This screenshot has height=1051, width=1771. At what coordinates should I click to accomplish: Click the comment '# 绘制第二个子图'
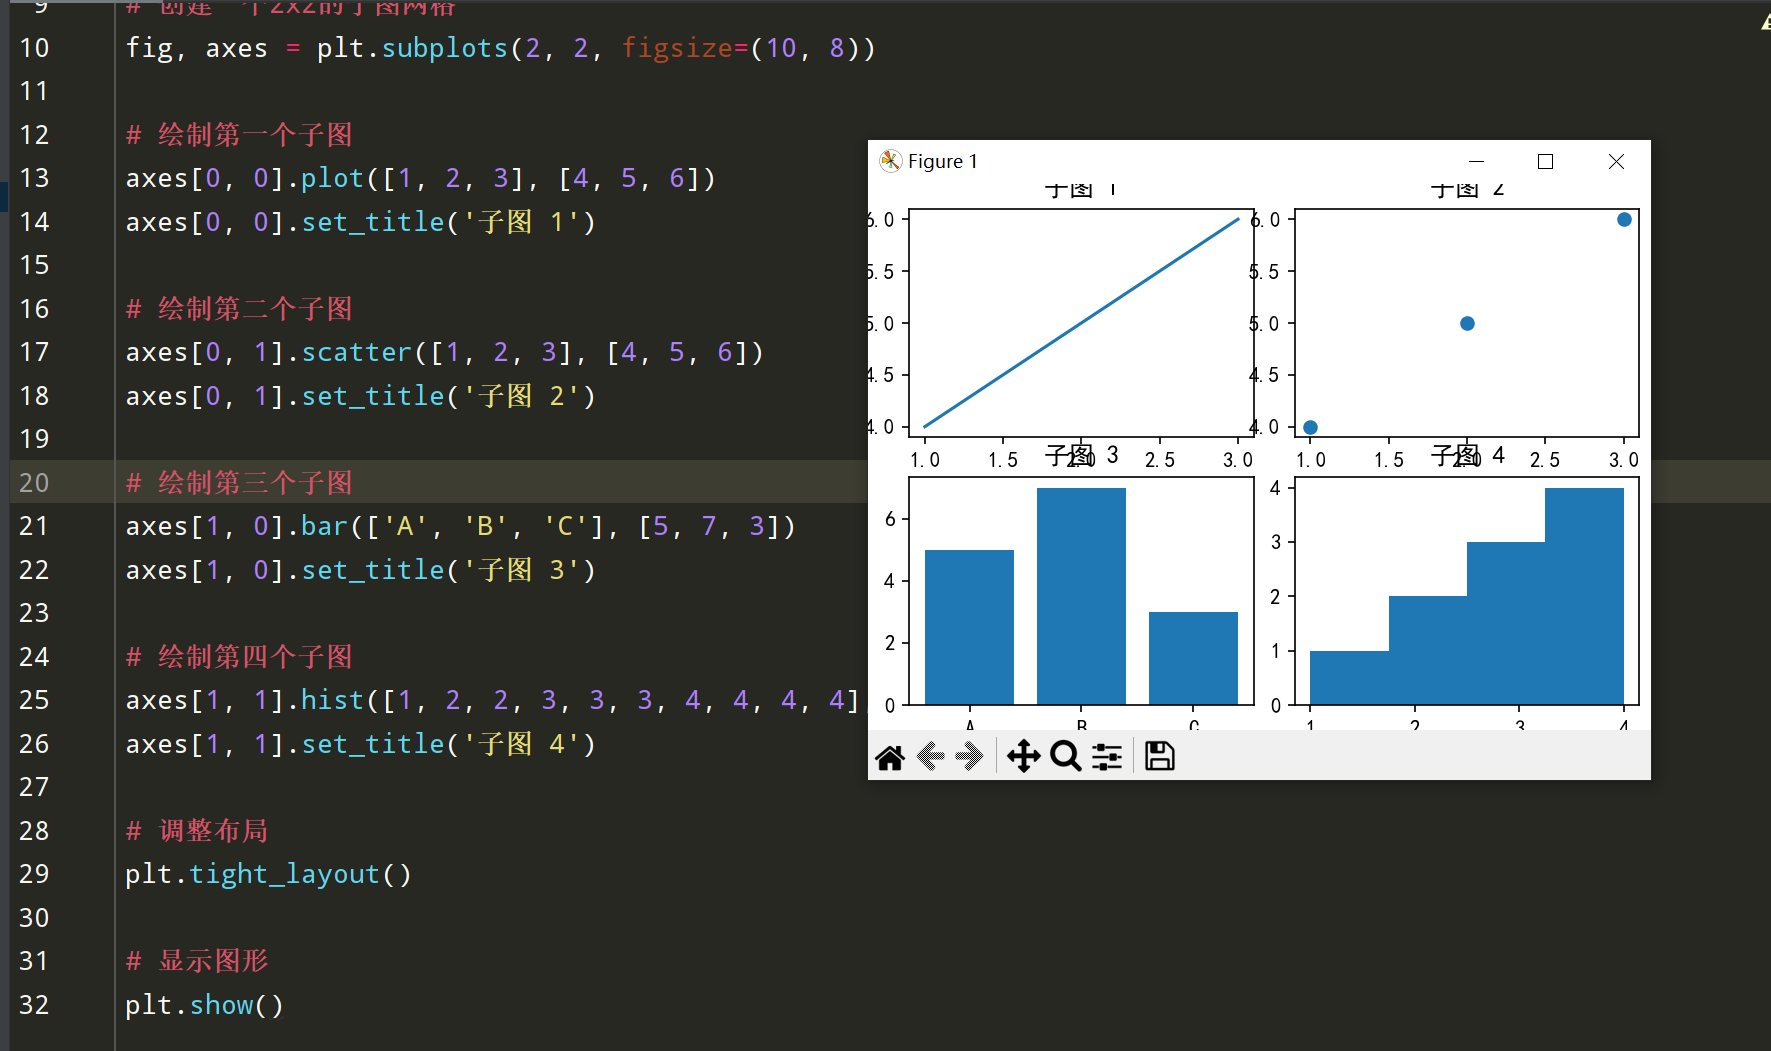click(239, 309)
